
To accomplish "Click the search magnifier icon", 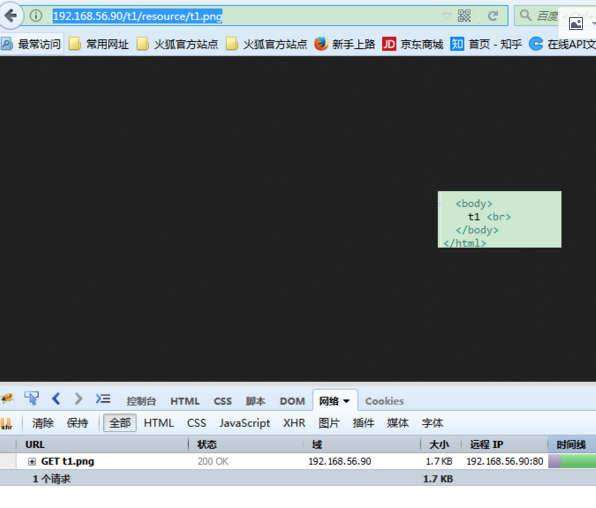I will [525, 15].
